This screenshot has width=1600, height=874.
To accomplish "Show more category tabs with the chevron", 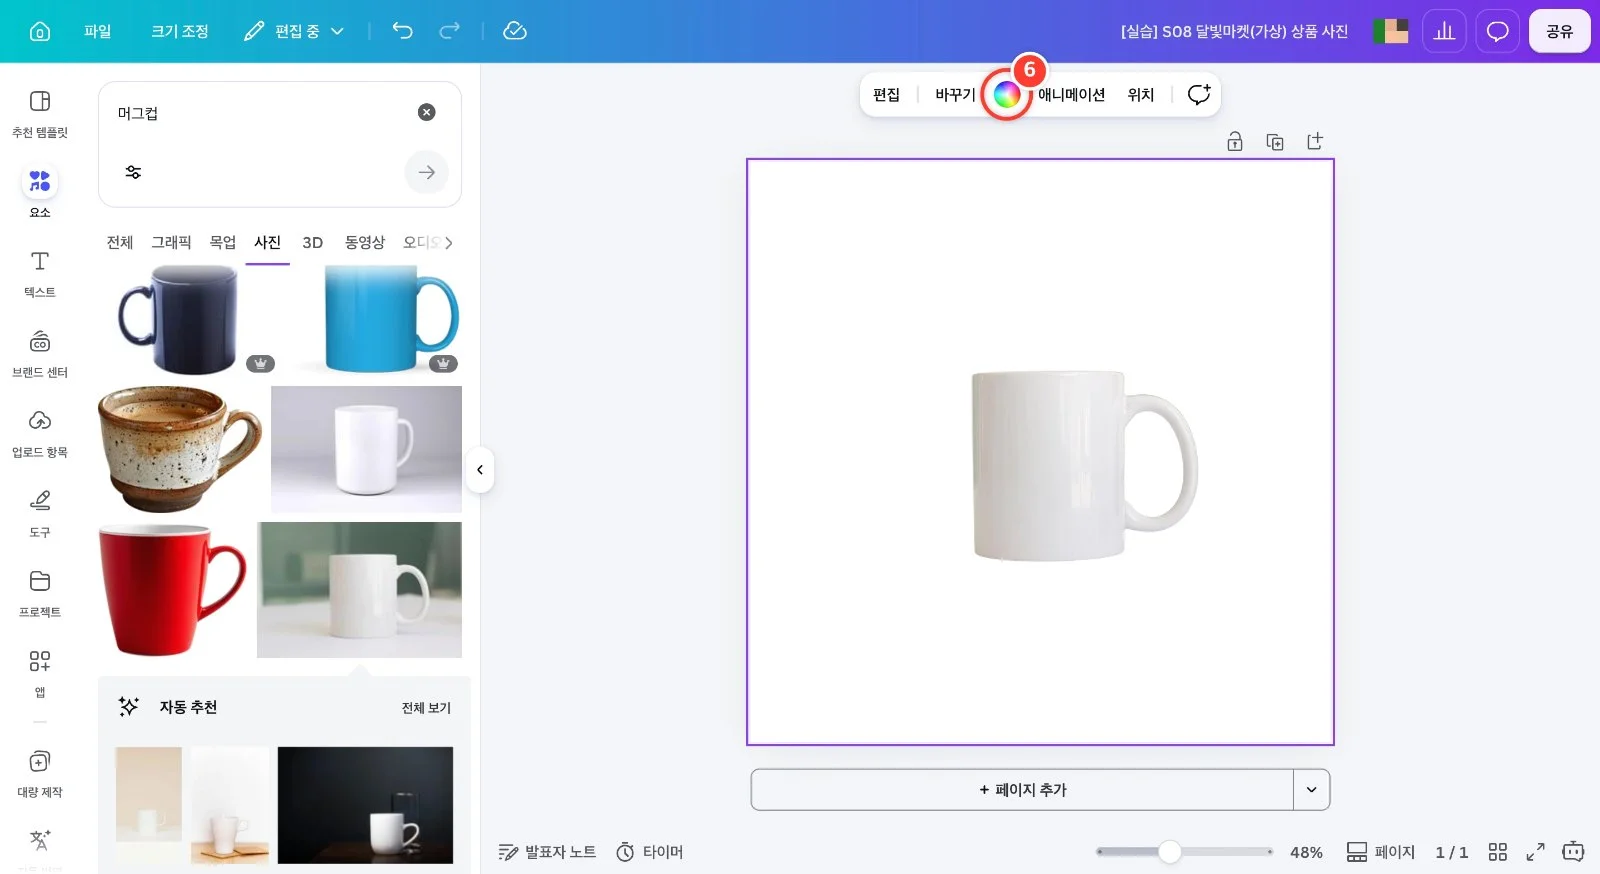I will 448,242.
